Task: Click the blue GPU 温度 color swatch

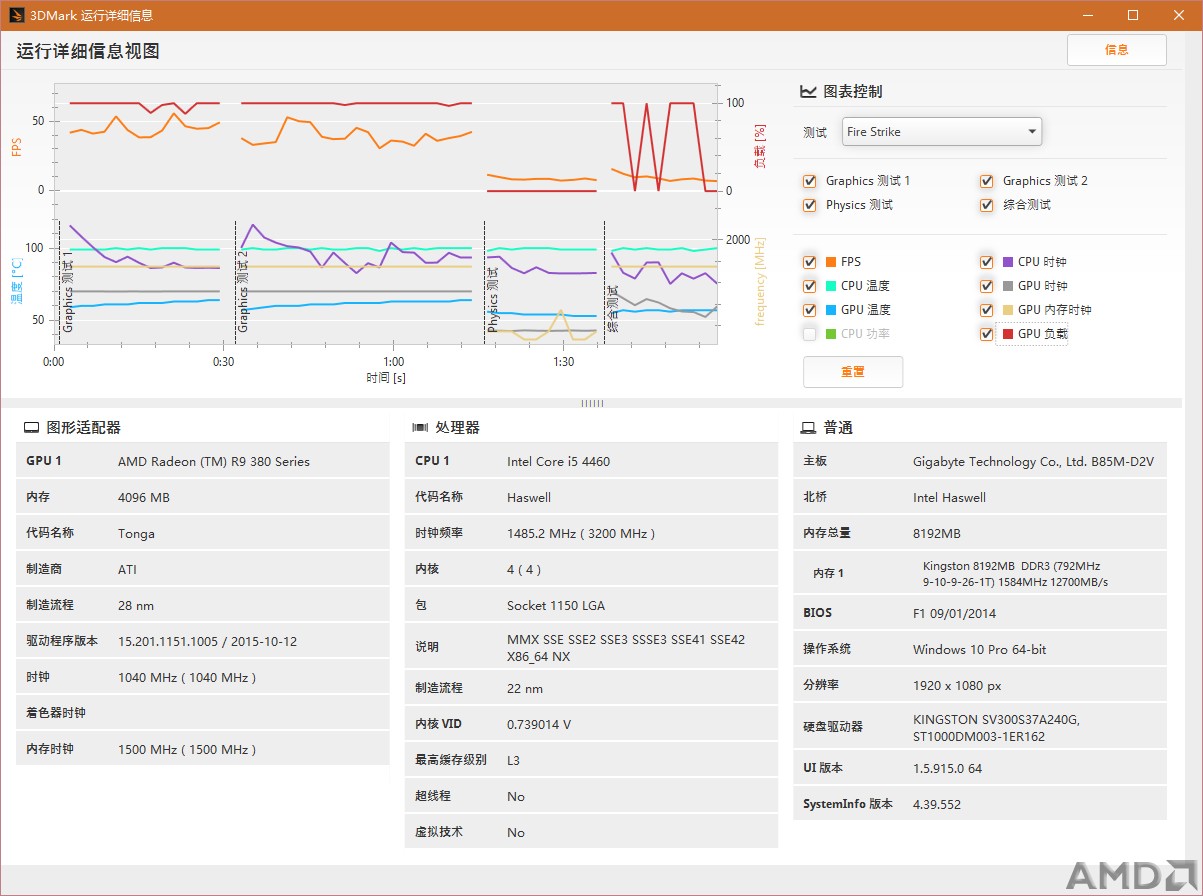Action: [830, 310]
